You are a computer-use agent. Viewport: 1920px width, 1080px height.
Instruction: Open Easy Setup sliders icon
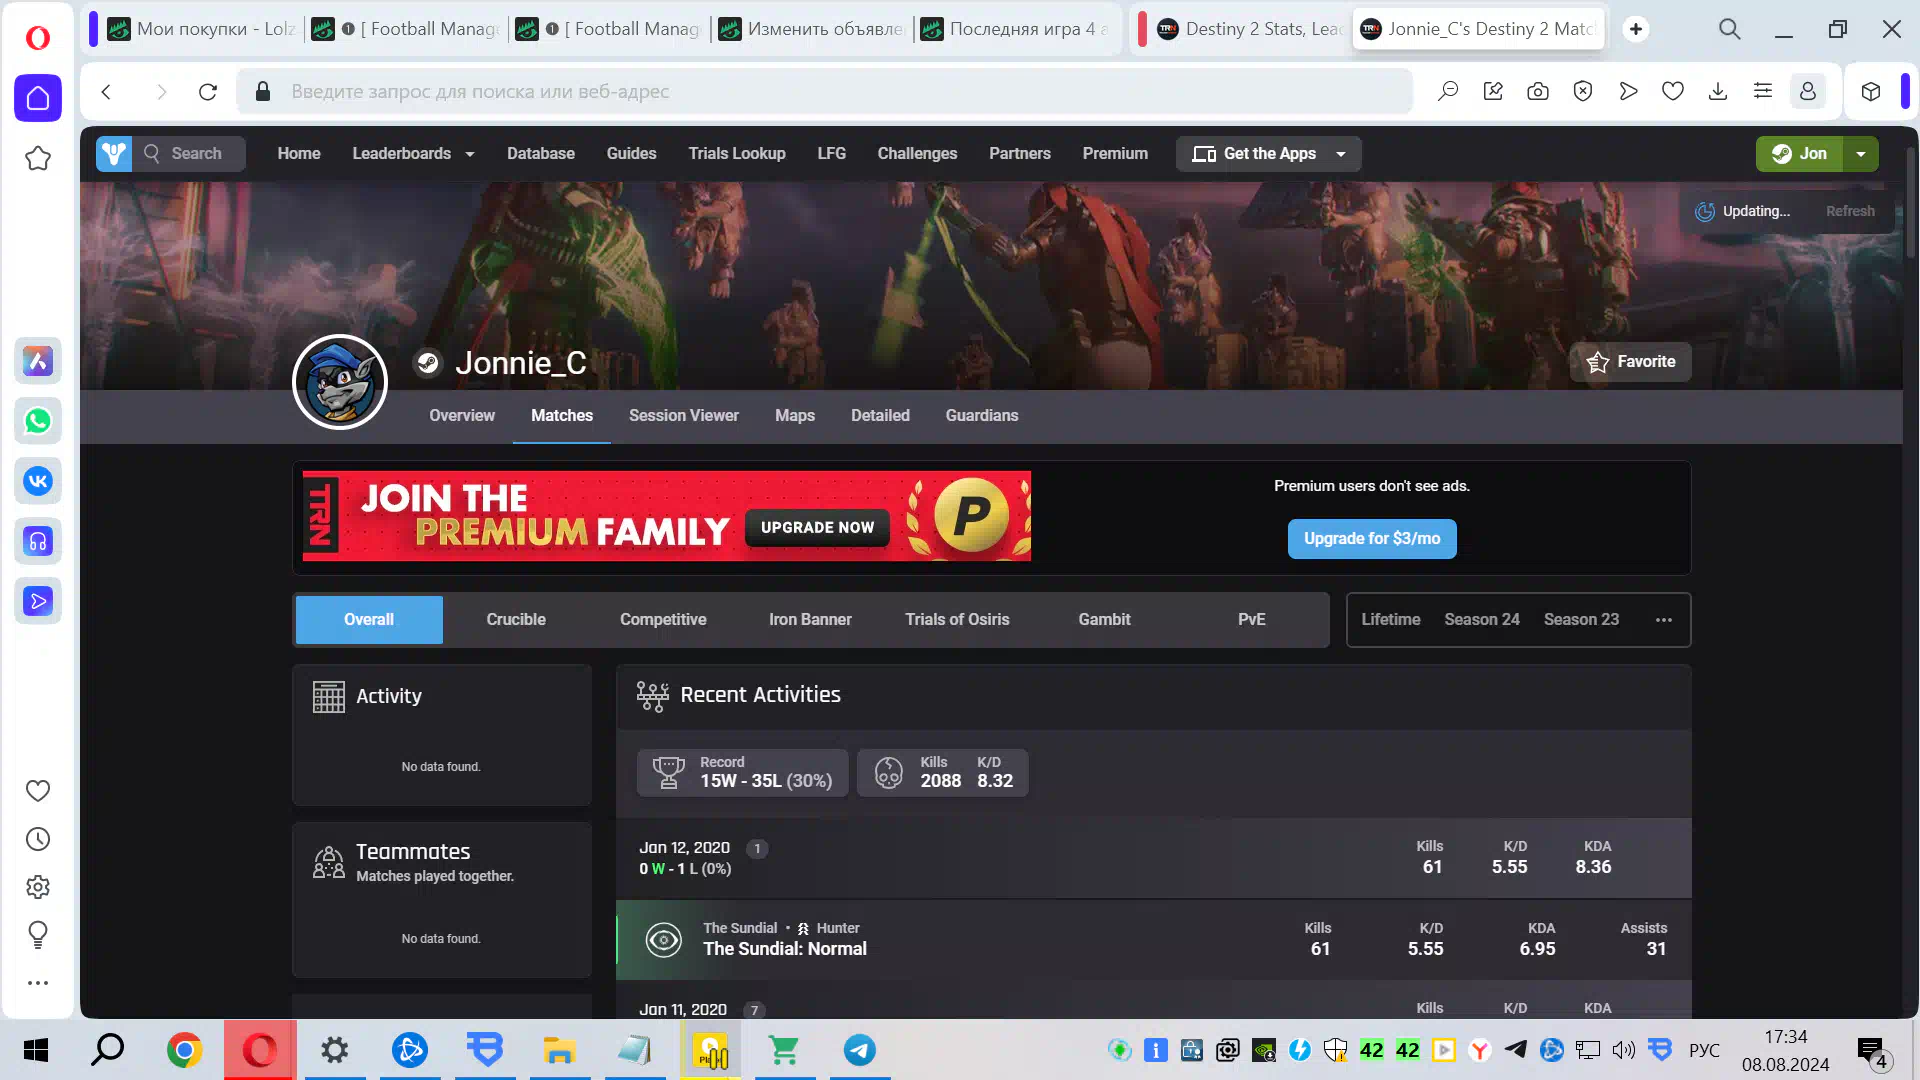(x=1763, y=92)
